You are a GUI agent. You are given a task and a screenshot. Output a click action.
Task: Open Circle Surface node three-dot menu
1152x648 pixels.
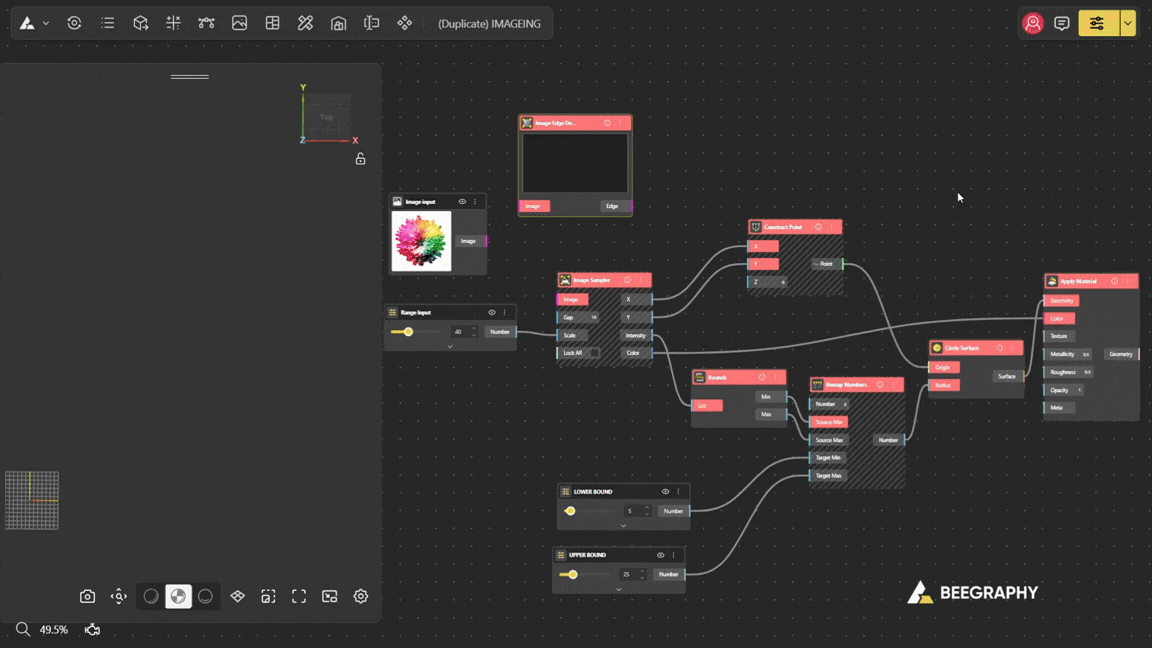coord(1012,348)
